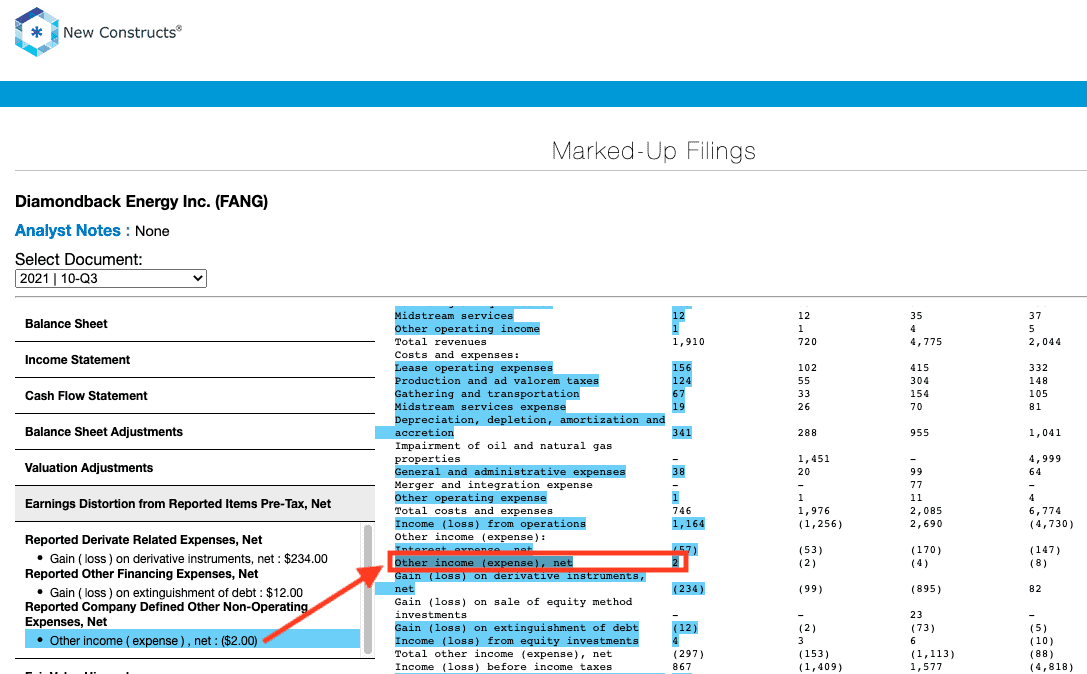
Task: Click 'Gain (loss) on derivative instruments,' in the filing
Action: pos(520,576)
